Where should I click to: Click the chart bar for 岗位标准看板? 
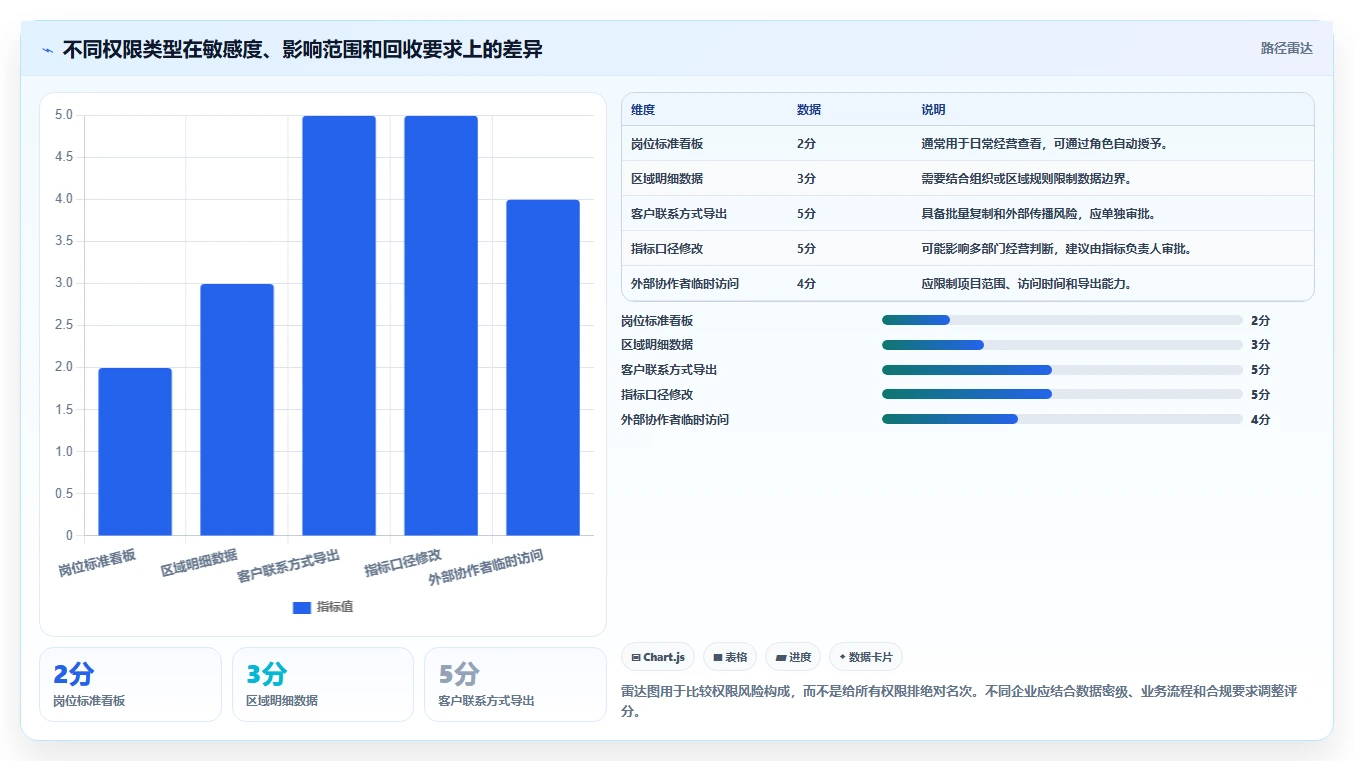[135, 452]
